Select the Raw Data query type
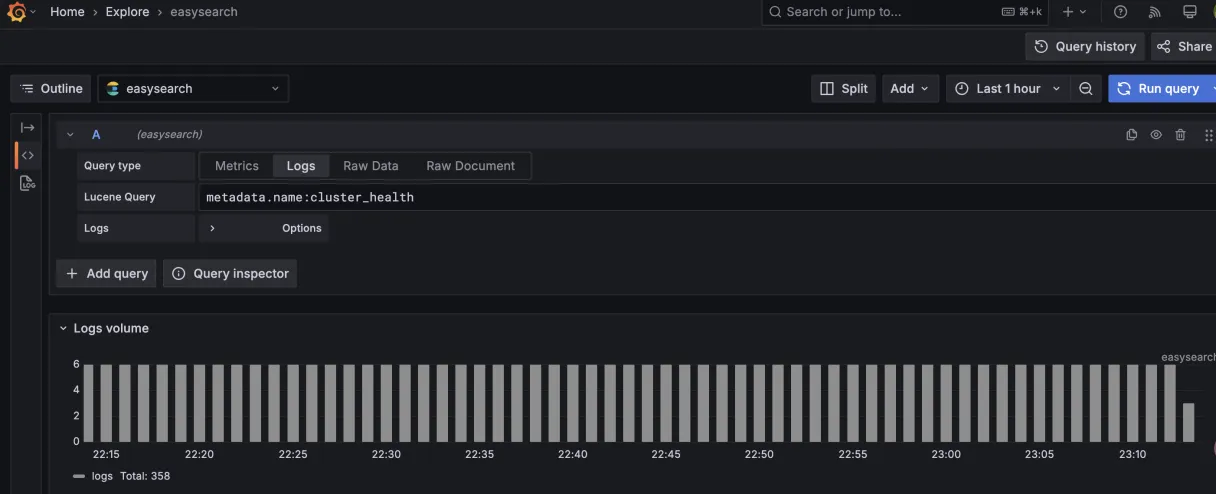This screenshot has width=1216, height=494. point(371,166)
